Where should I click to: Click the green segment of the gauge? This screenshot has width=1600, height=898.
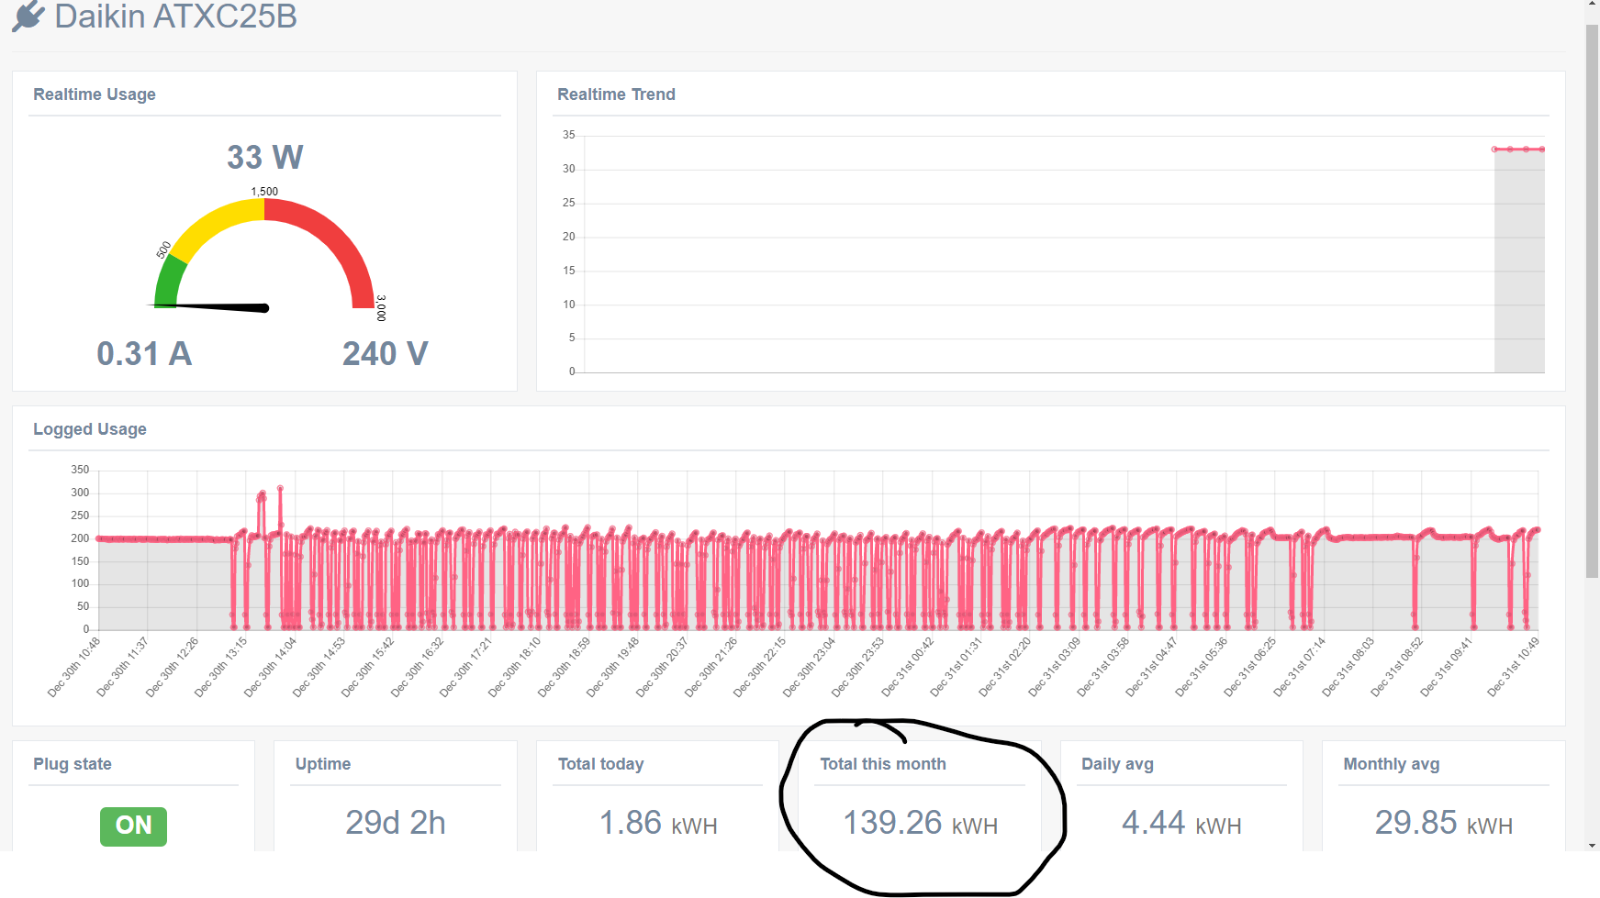pyautogui.click(x=168, y=282)
